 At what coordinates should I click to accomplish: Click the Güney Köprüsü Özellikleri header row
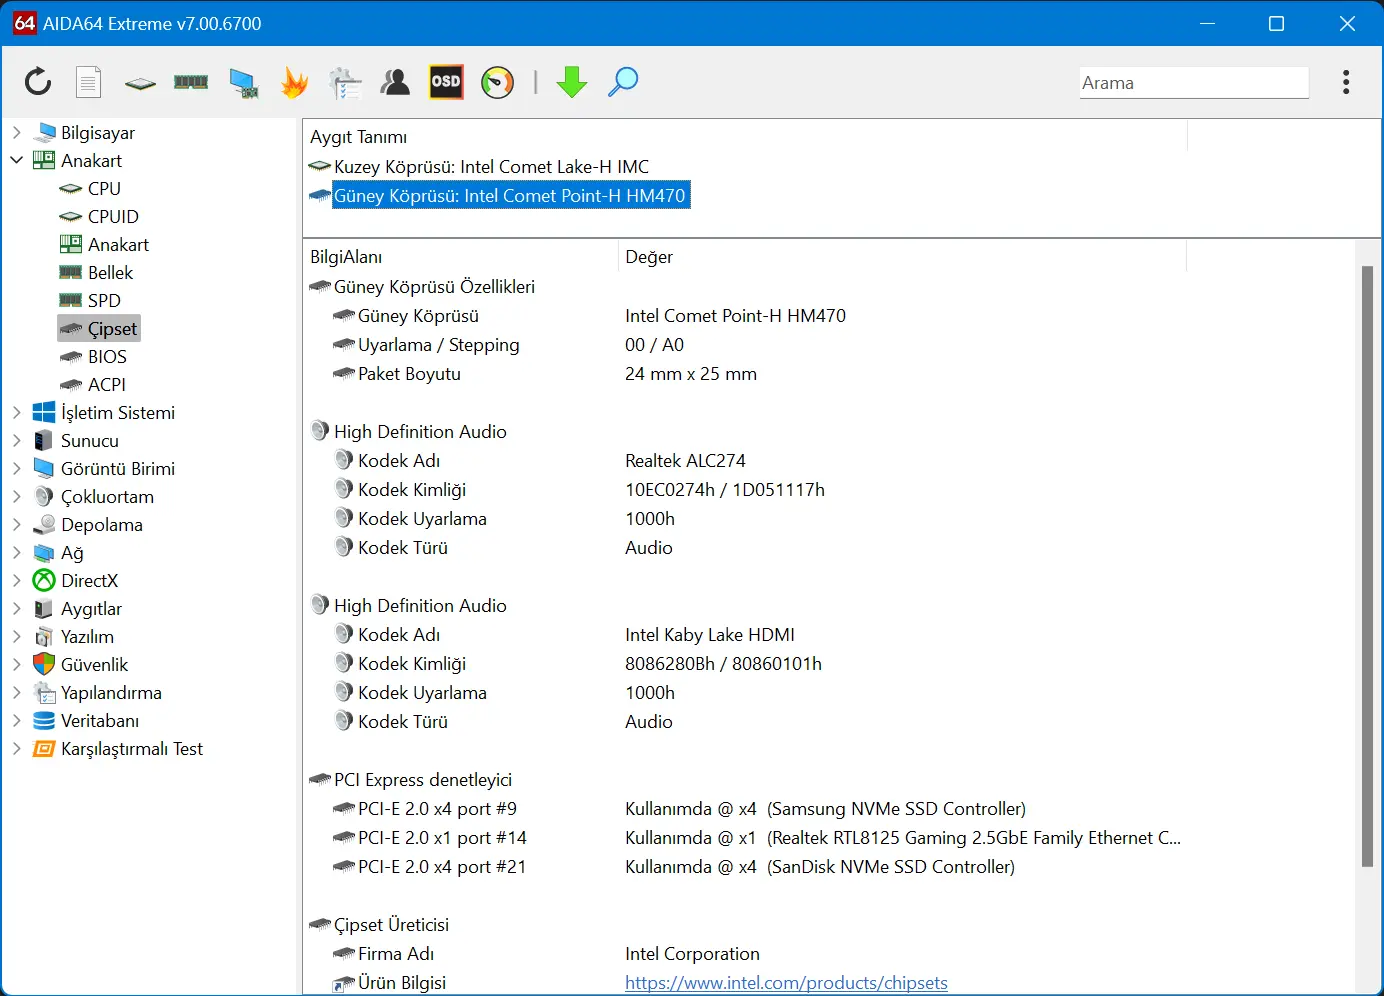(x=434, y=286)
